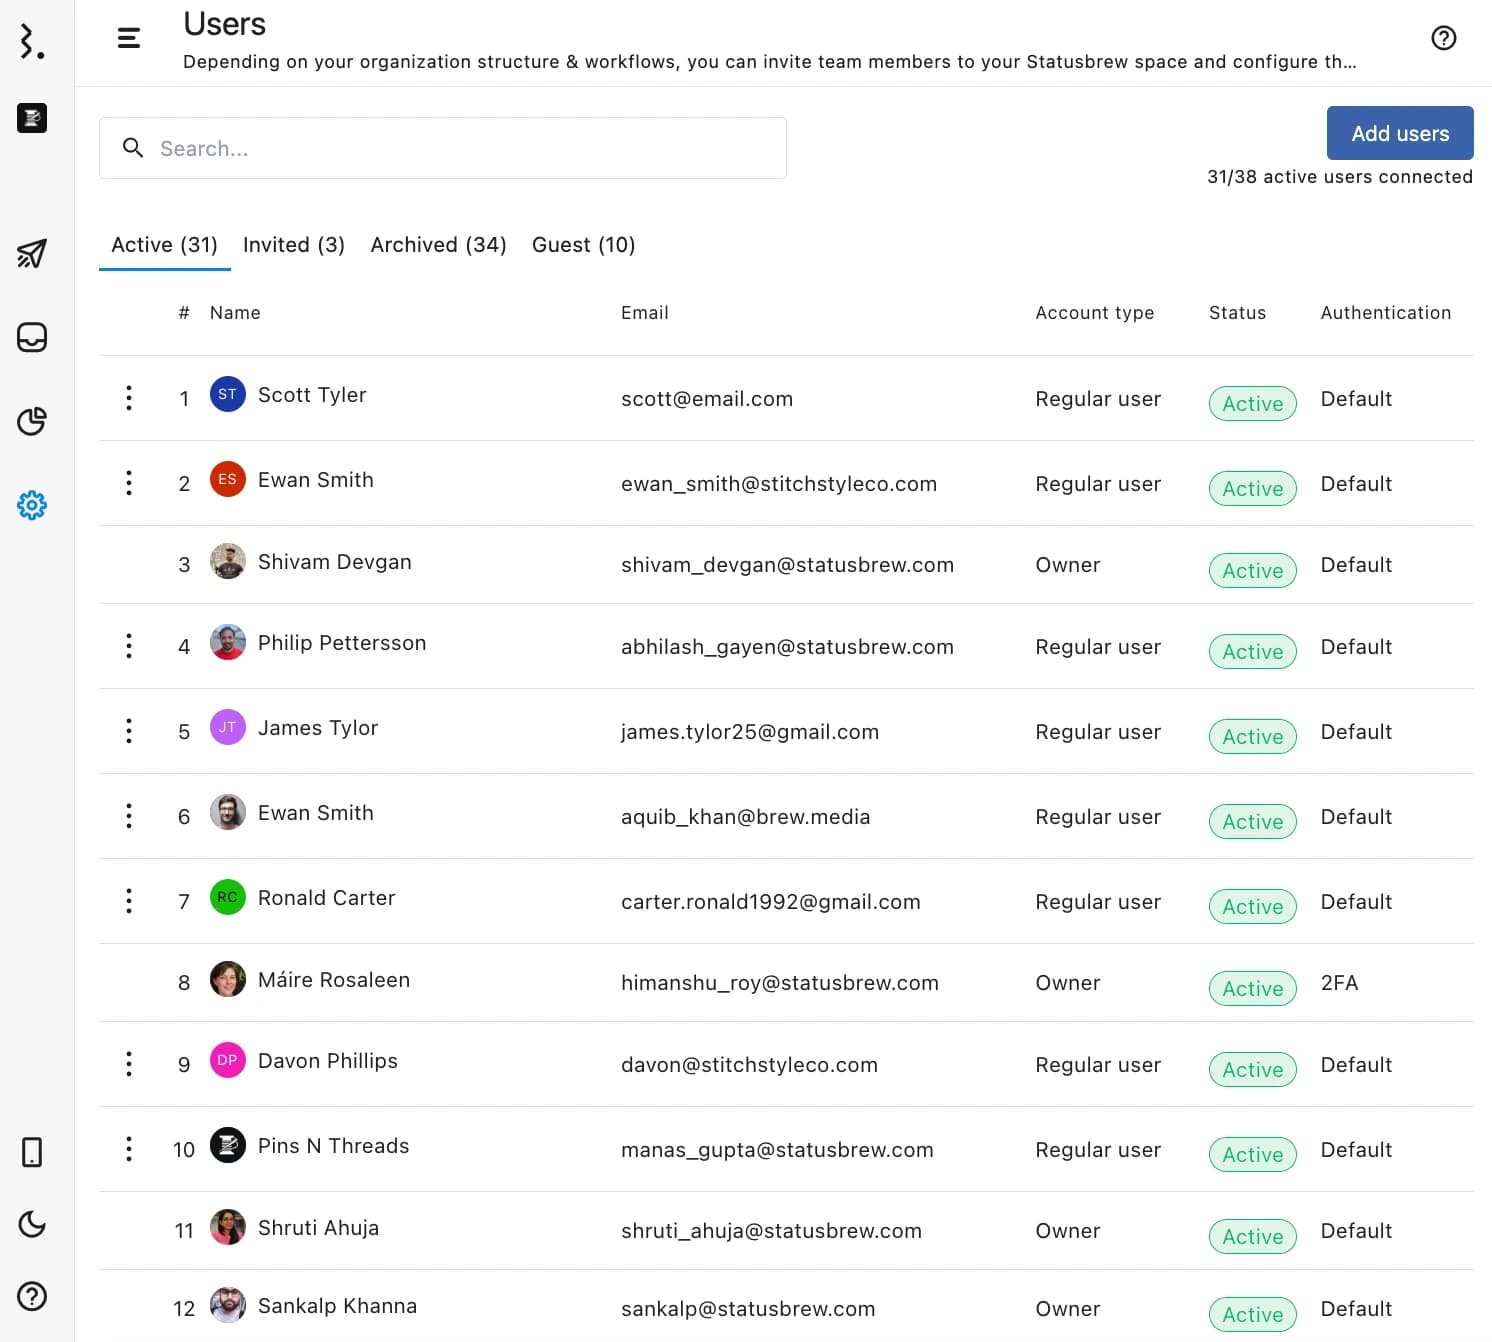Click the Active status badge for Ewan Smith
The image size is (1492, 1342).
point(1252,489)
